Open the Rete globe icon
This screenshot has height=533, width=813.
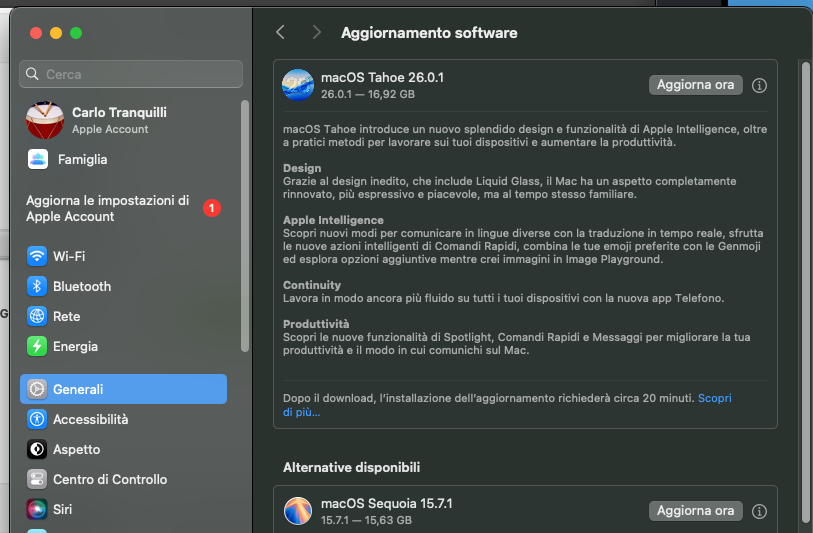tap(37, 316)
